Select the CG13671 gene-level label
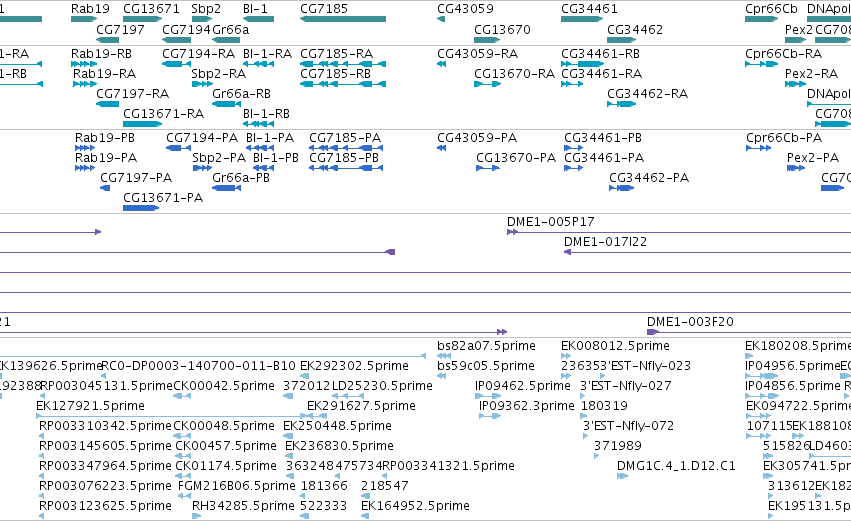 [151, 9]
